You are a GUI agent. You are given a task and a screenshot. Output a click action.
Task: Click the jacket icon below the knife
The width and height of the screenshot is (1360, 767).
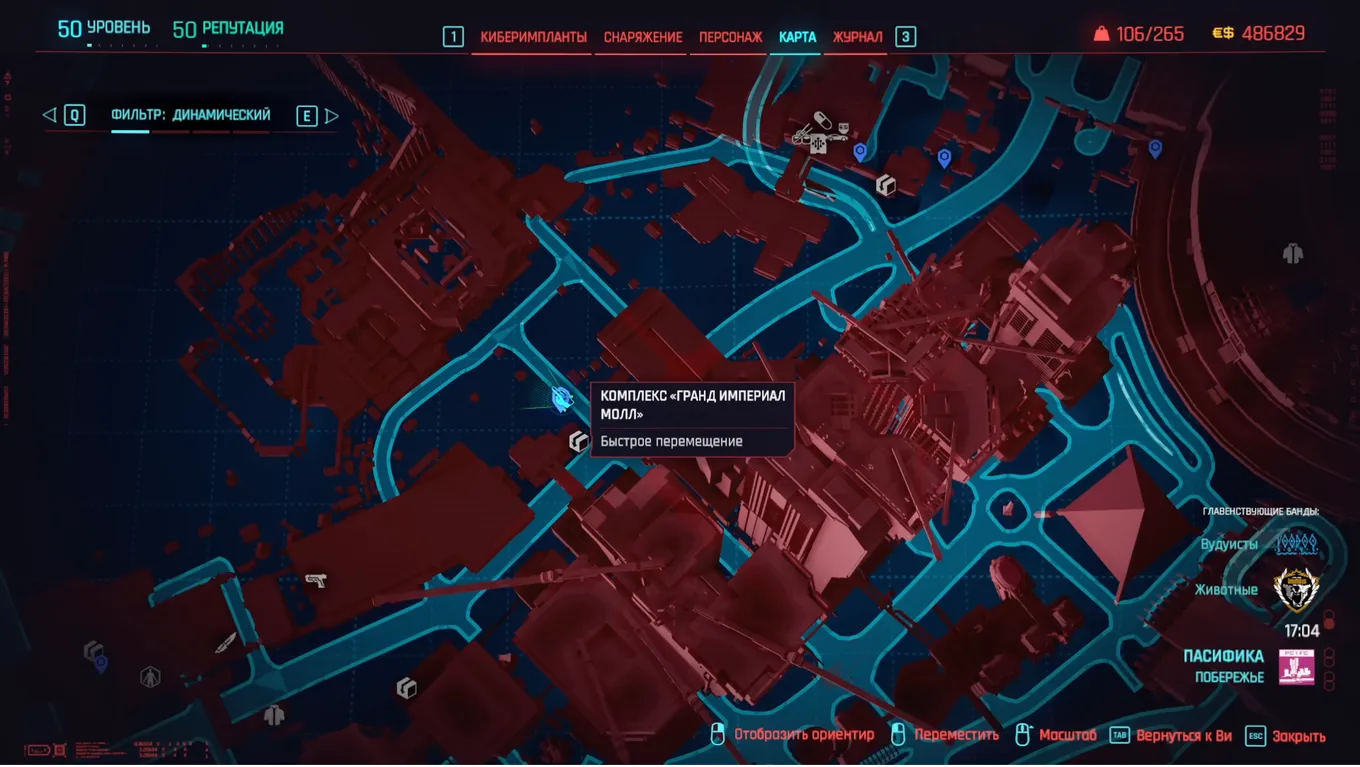273,715
